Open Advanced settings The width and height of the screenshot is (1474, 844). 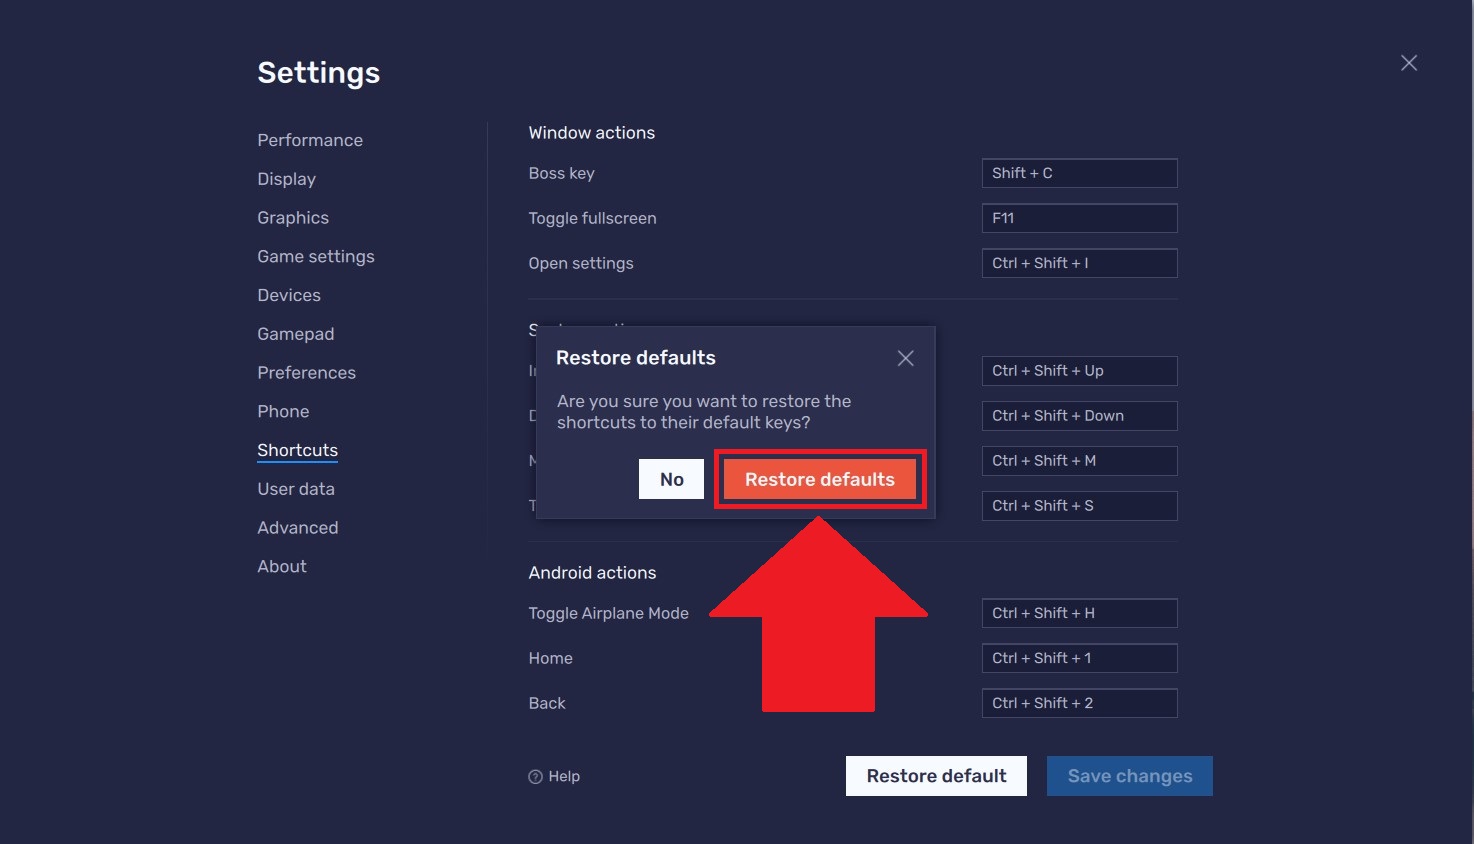pos(297,527)
